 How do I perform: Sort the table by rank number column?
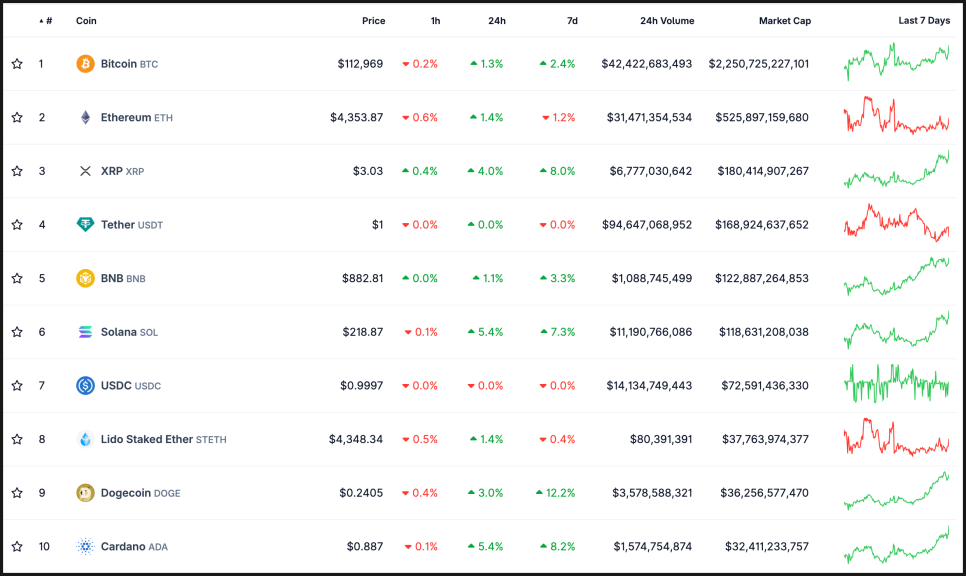(46, 20)
